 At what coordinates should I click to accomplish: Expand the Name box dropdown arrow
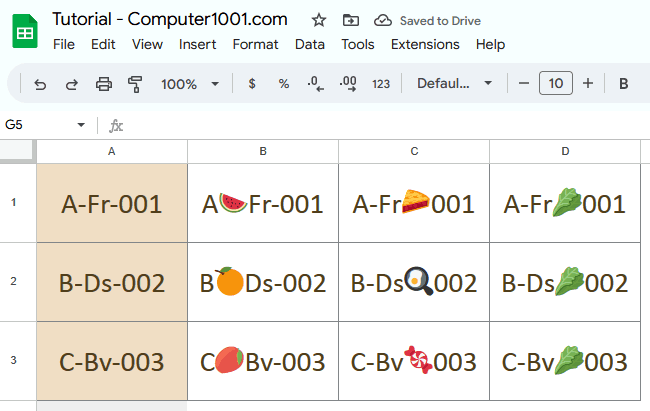(x=81, y=124)
